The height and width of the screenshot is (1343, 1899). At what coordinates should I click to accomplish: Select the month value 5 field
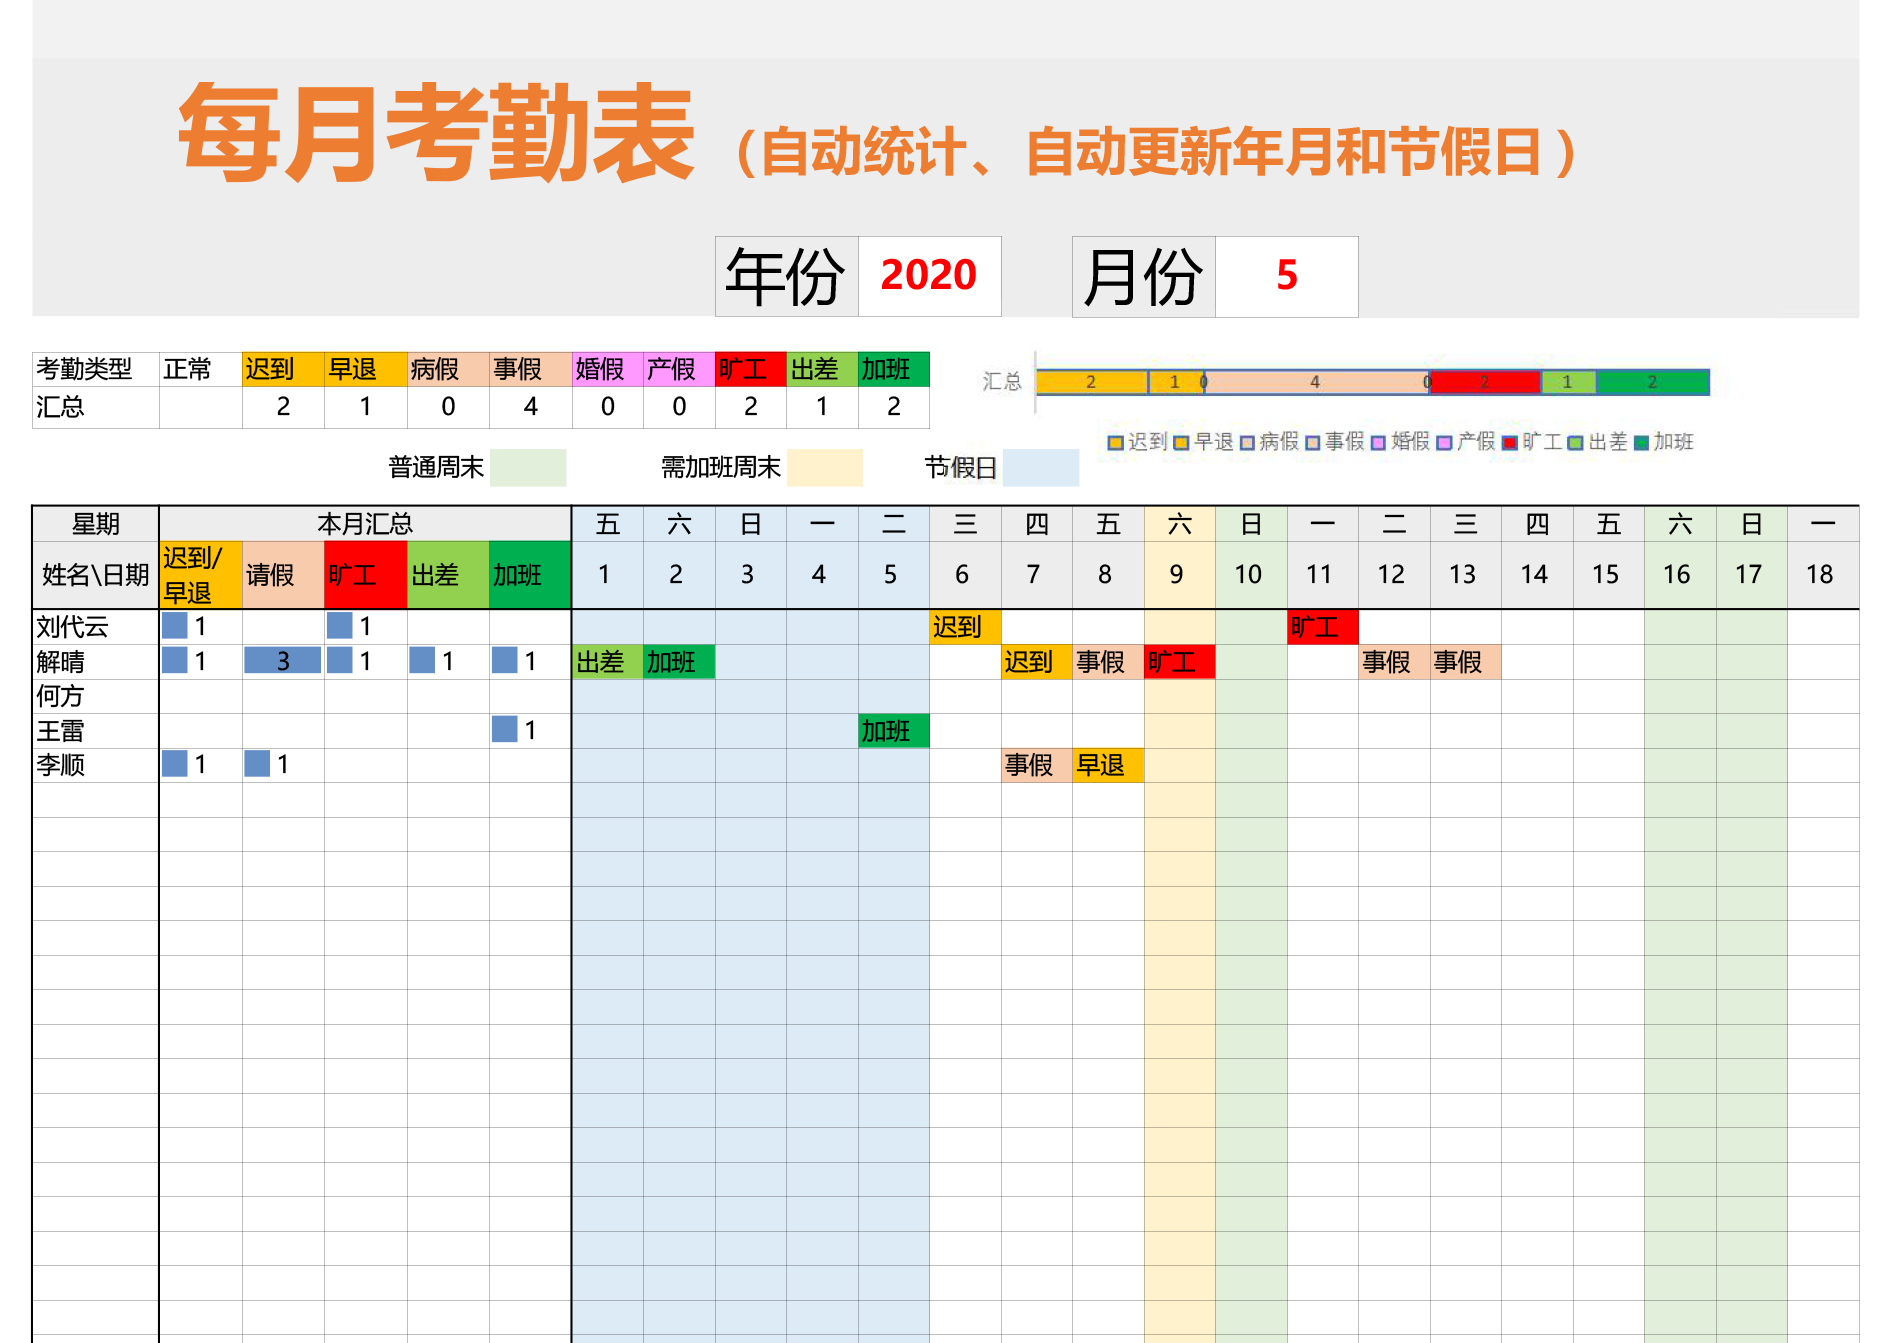point(1287,275)
